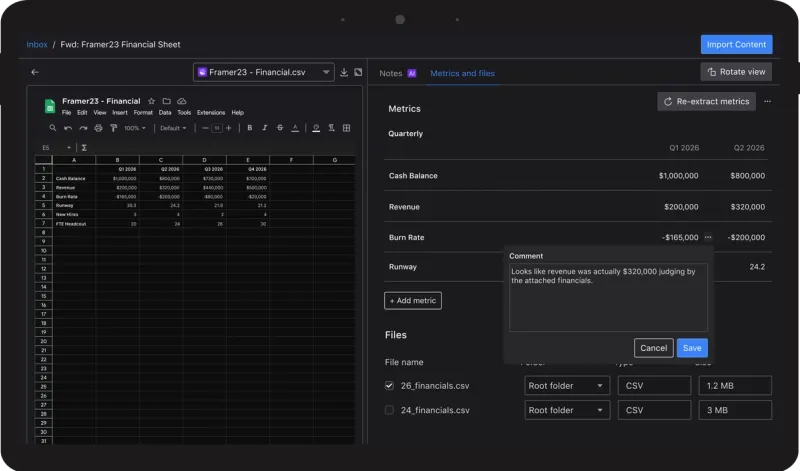The height and width of the screenshot is (471, 800).
Task: Open the Framer23 - Financial.csv file dropdown
Action: 264,72
